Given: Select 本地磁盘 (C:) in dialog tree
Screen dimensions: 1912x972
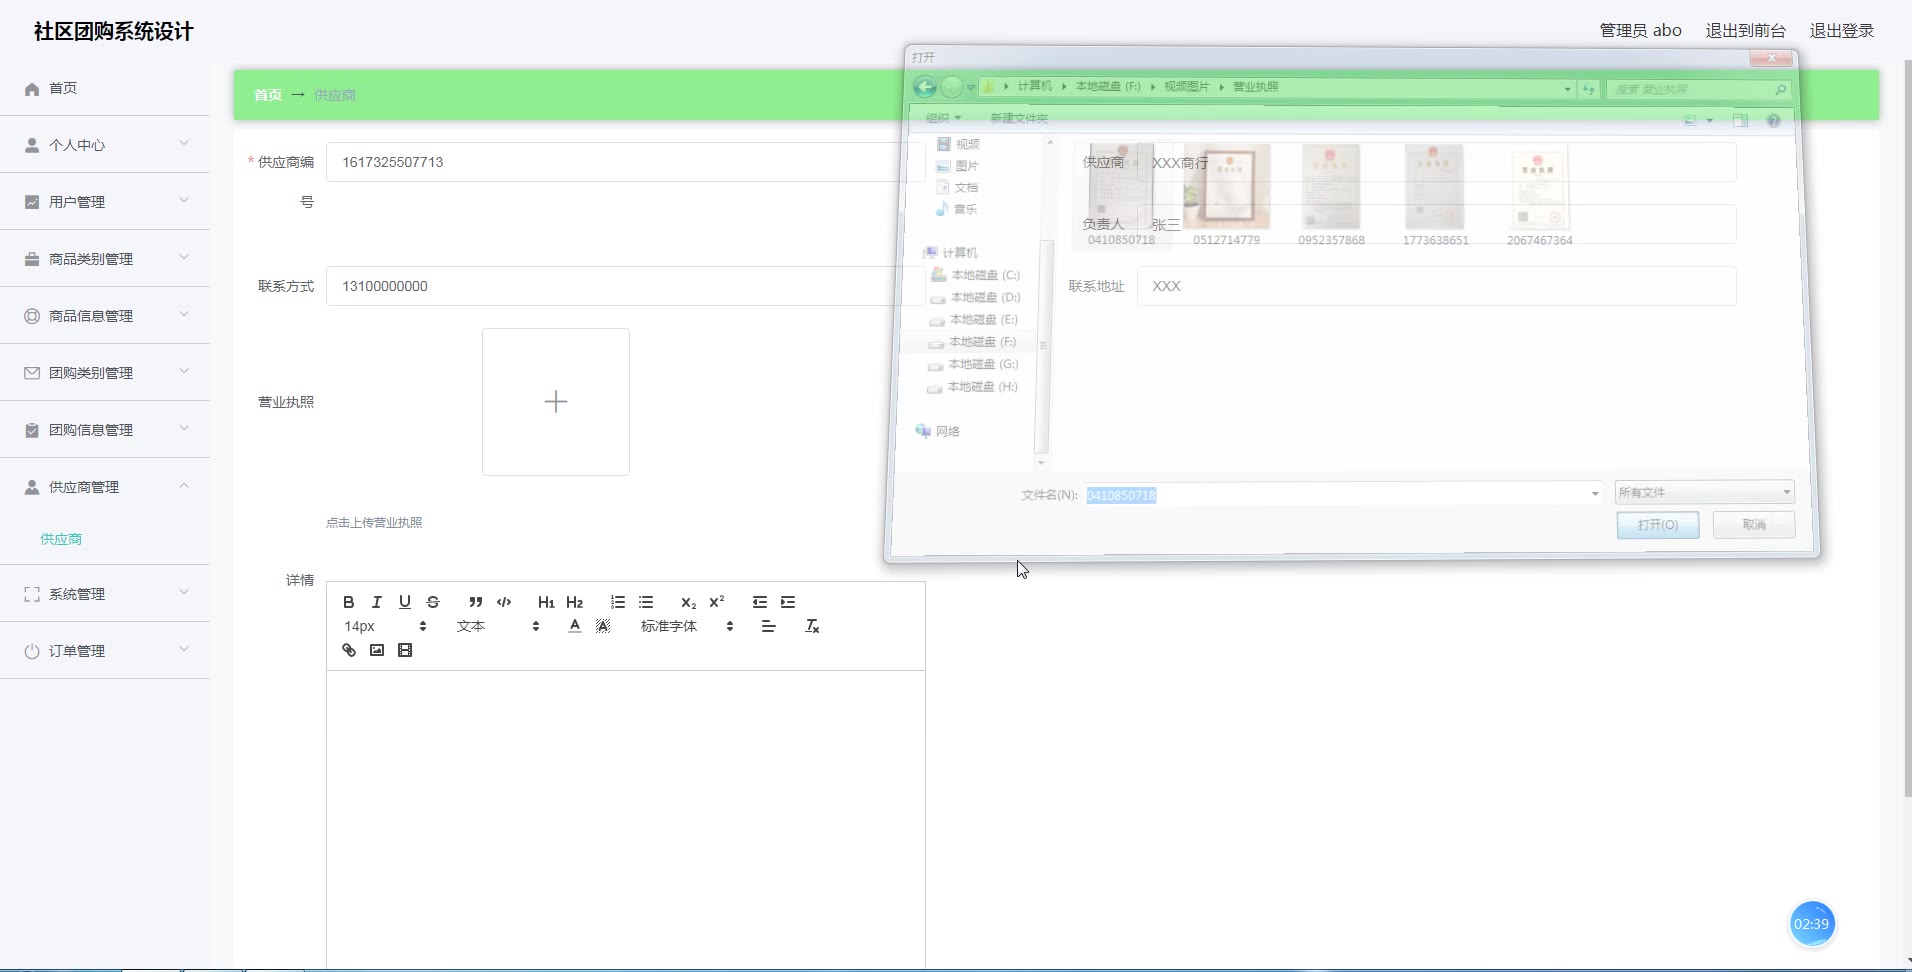Looking at the screenshot, I should point(975,275).
